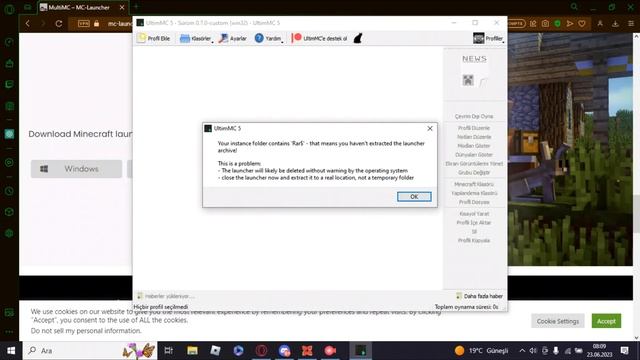The height and width of the screenshot is (360, 640).
Task: Open the browser easy setup menu icon
Action: [631, 24]
